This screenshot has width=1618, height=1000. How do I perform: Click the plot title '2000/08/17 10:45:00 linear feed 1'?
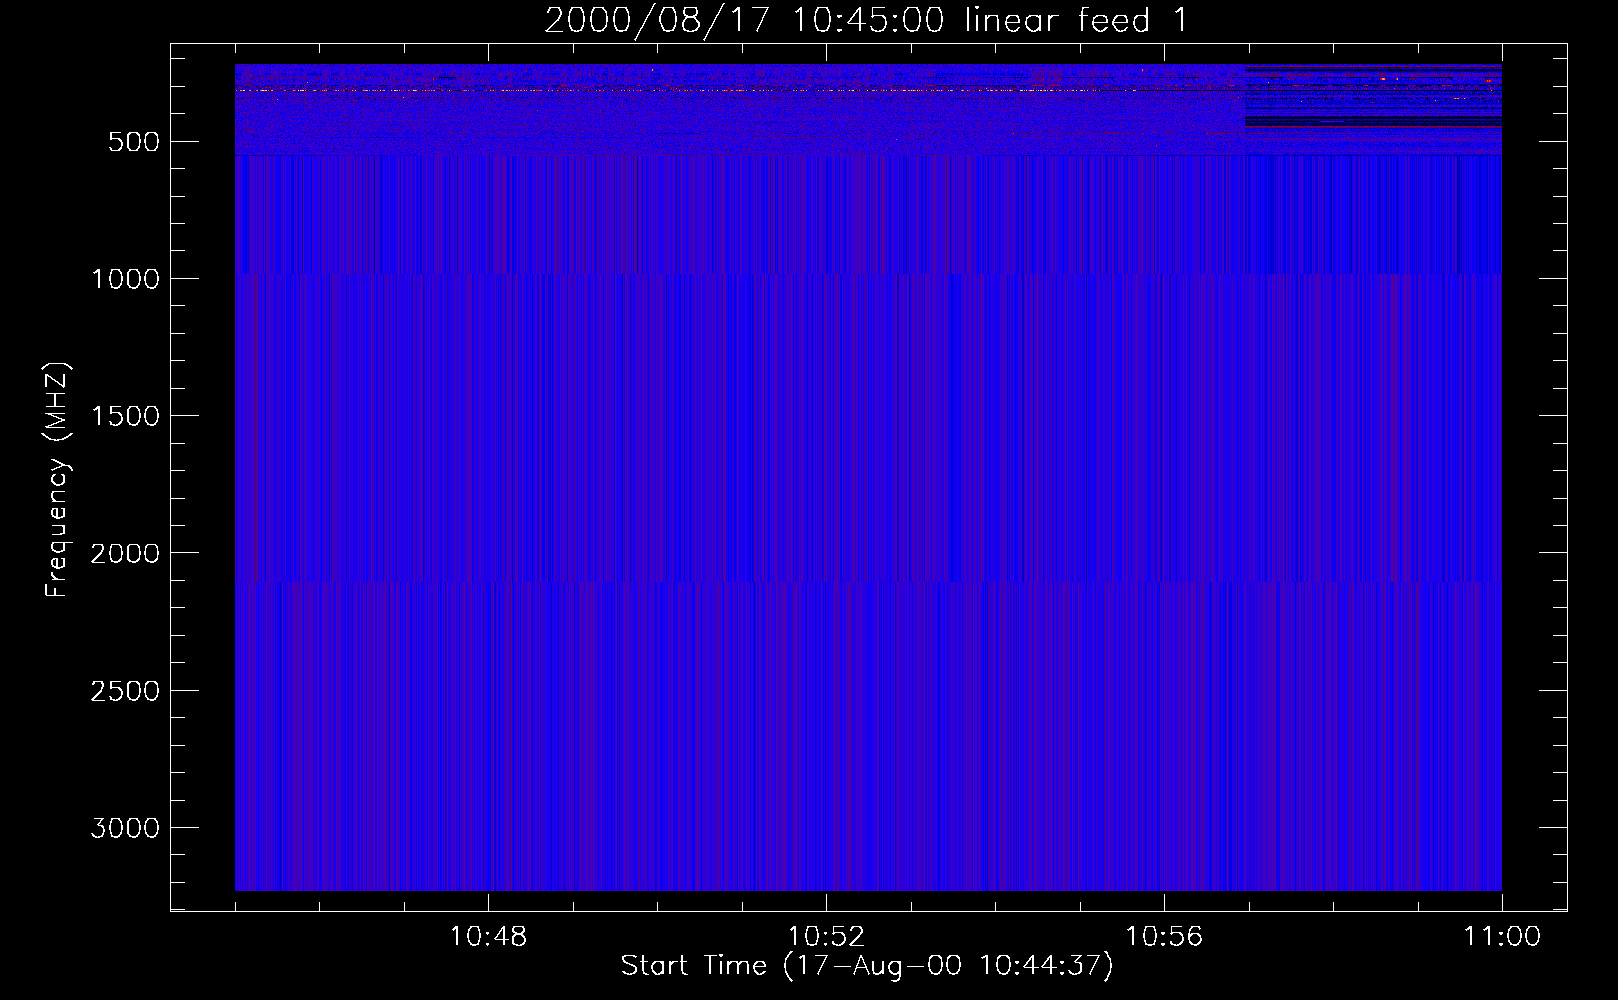pos(866,20)
